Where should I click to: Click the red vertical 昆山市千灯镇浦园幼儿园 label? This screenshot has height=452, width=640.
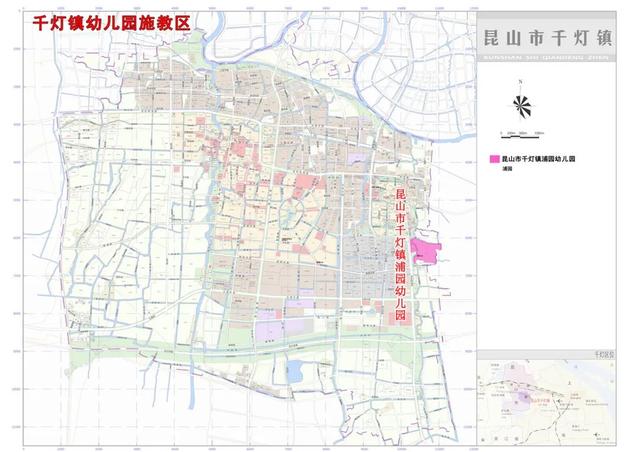pyautogui.click(x=400, y=252)
